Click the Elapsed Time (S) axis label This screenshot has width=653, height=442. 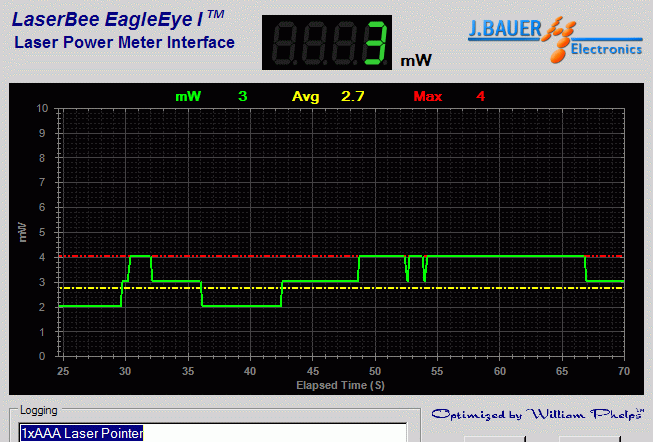340,384
